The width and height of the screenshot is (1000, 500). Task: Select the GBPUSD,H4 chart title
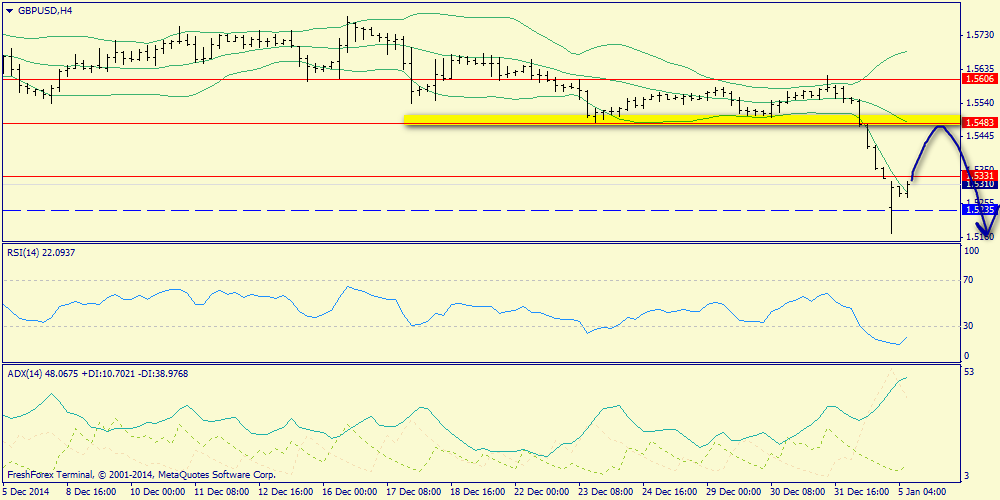click(x=44, y=10)
